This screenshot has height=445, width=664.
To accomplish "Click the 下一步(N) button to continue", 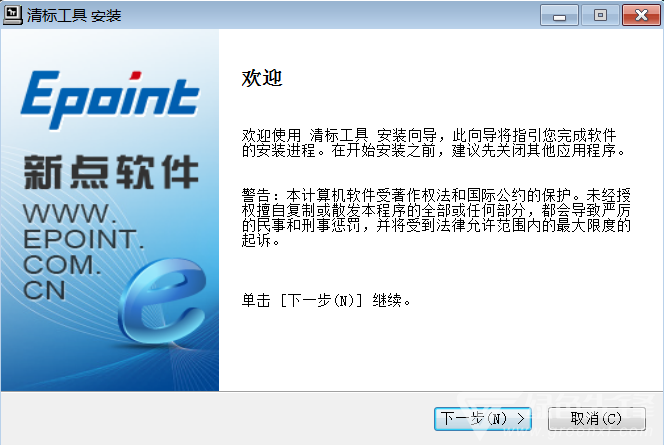I will coord(483,419).
